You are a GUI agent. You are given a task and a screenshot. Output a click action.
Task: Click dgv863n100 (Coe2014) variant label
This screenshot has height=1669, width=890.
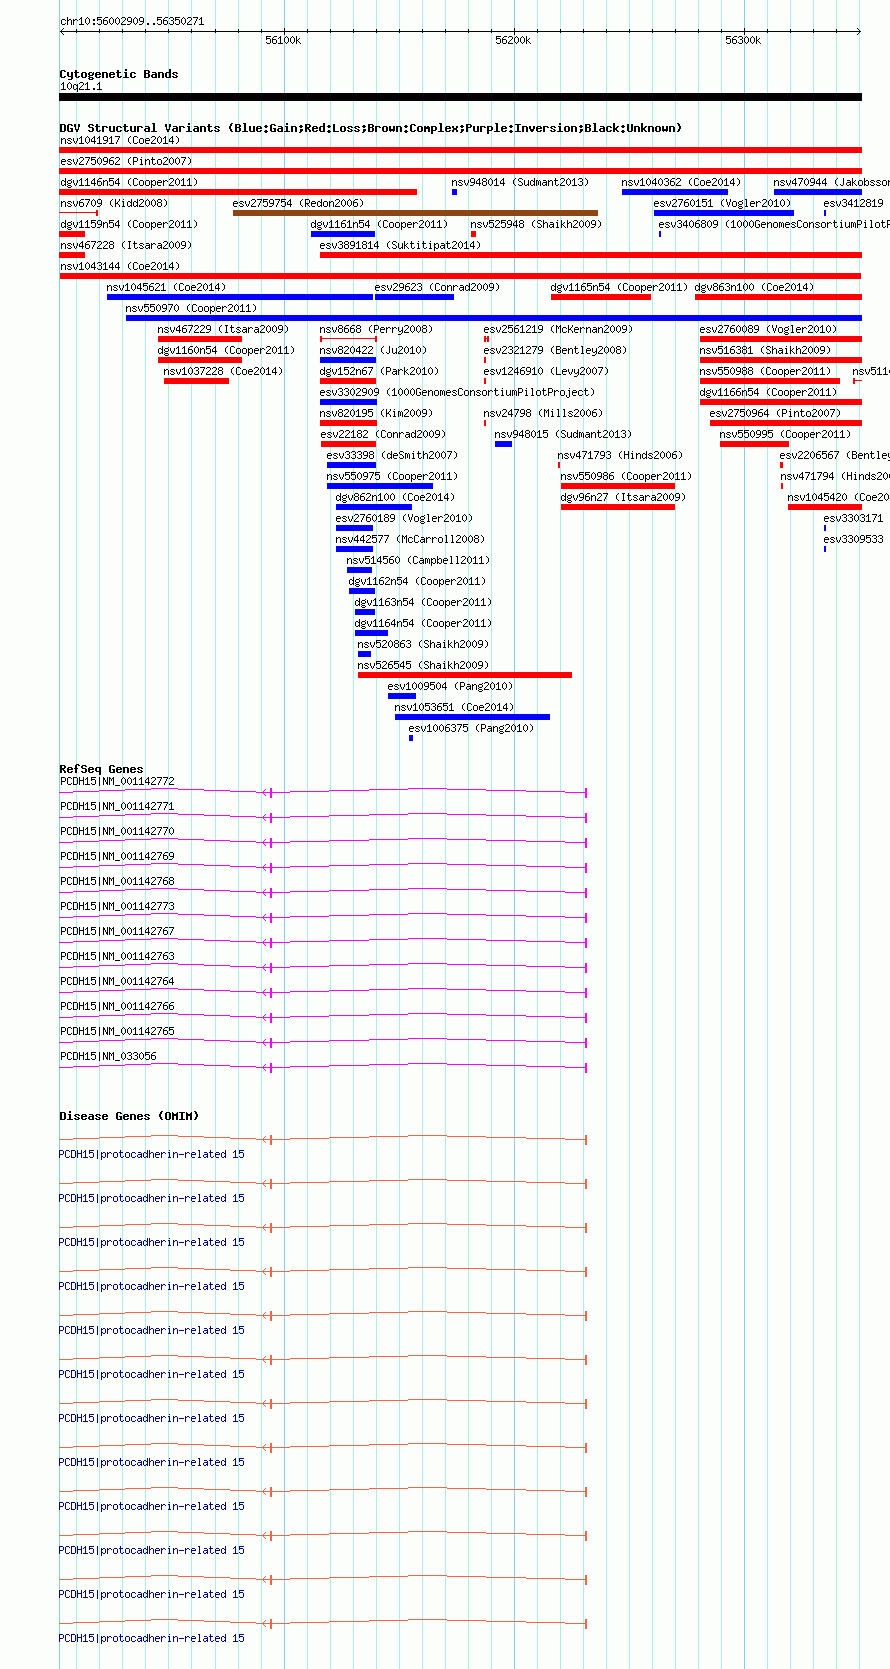click(x=755, y=287)
